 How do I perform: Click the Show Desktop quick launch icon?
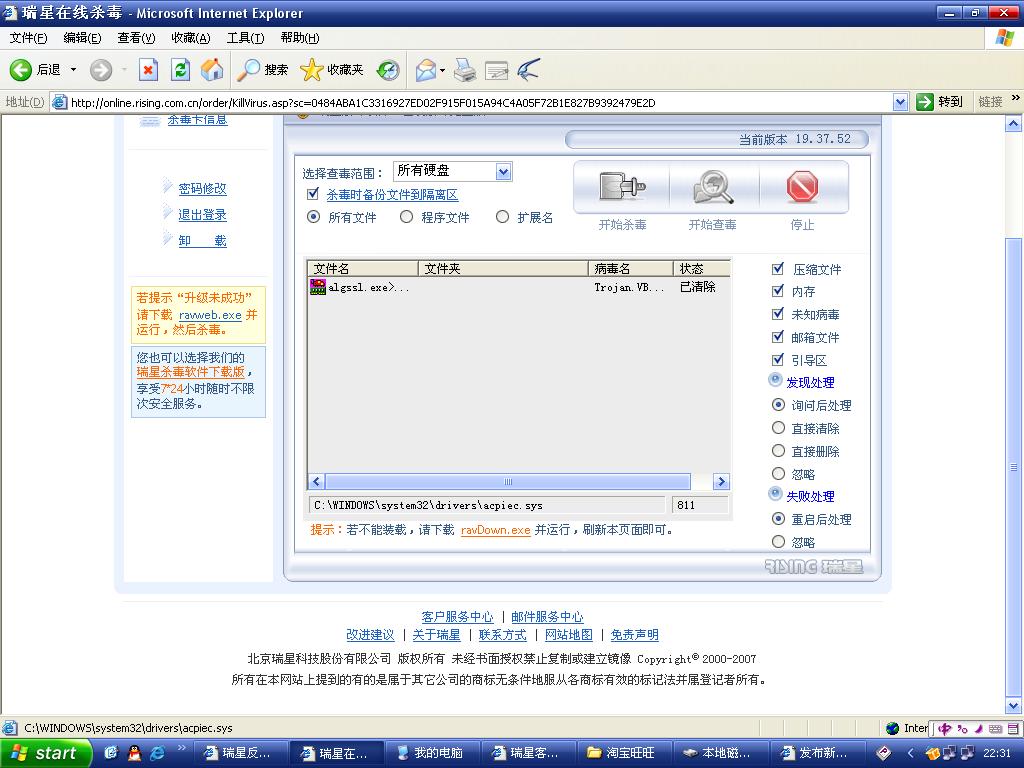pos(111,753)
